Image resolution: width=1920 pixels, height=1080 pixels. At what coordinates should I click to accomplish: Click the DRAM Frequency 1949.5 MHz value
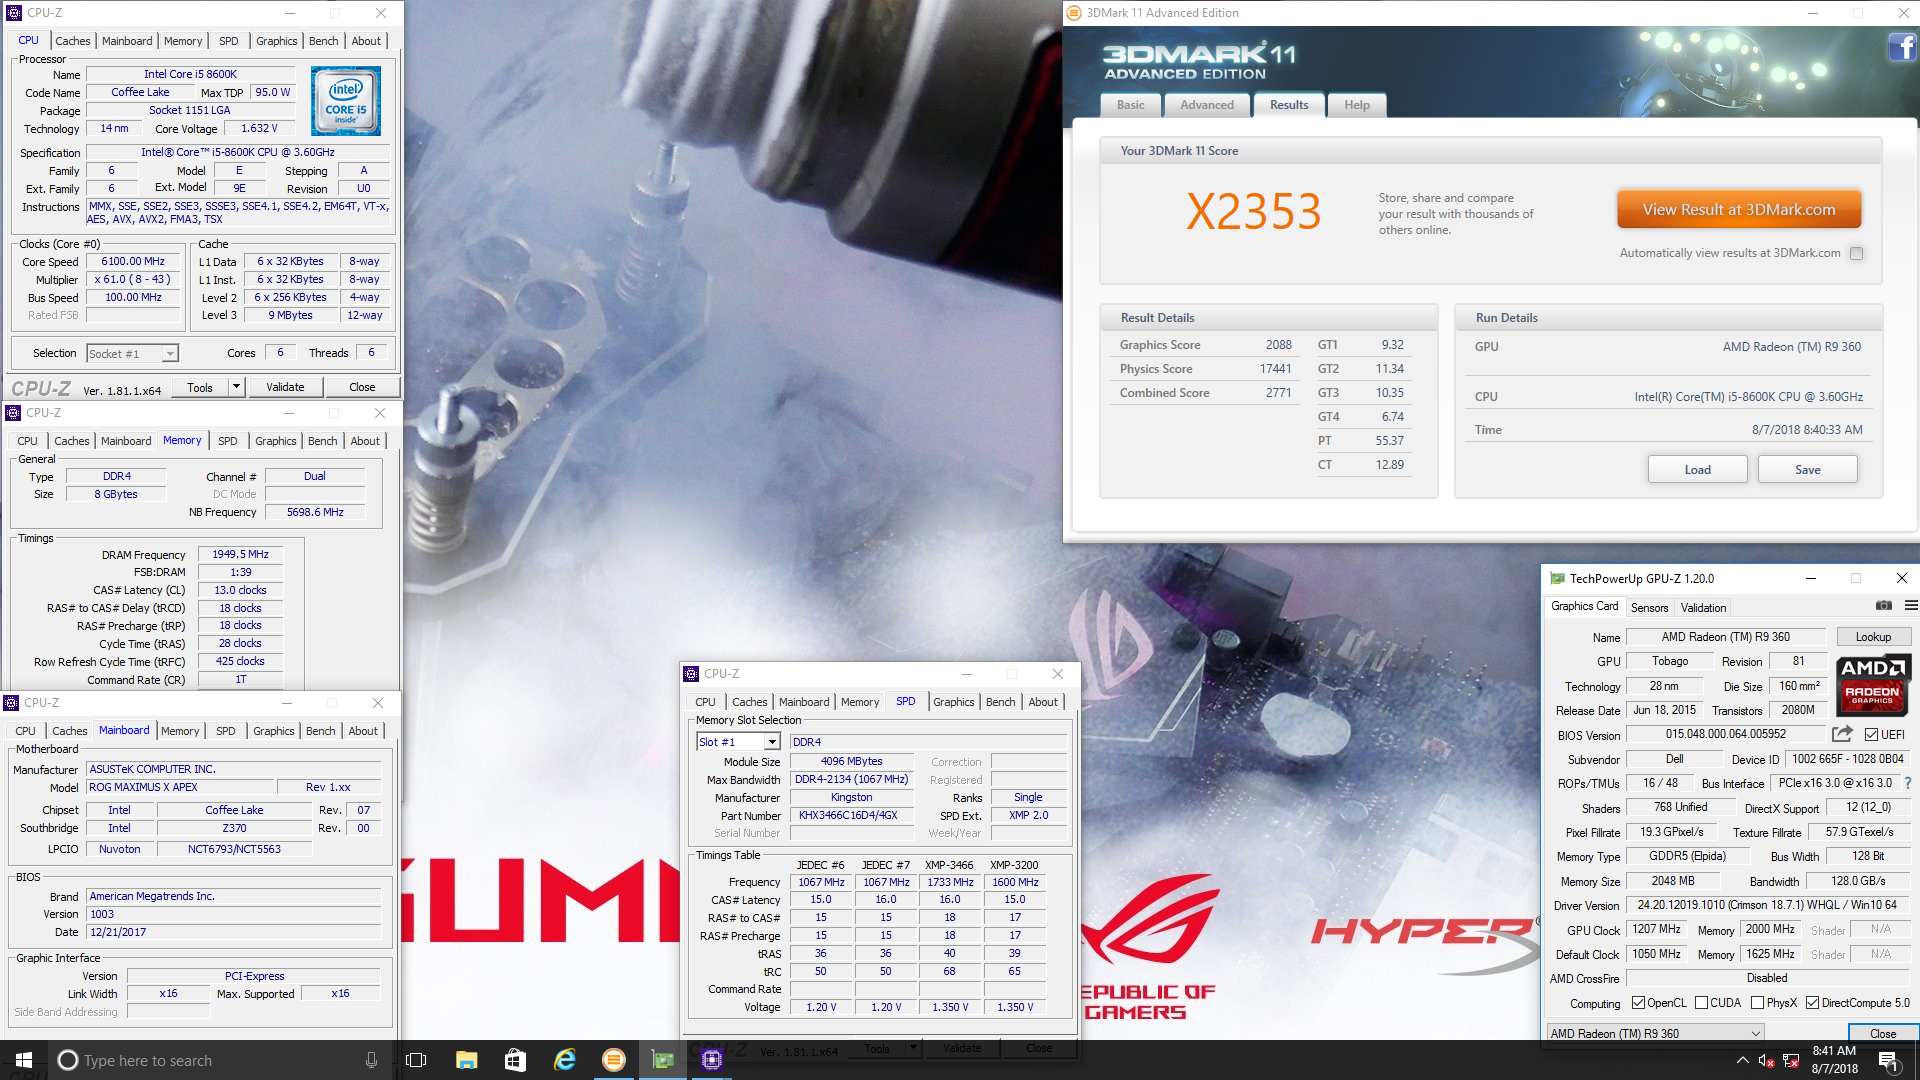(x=240, y=554)
